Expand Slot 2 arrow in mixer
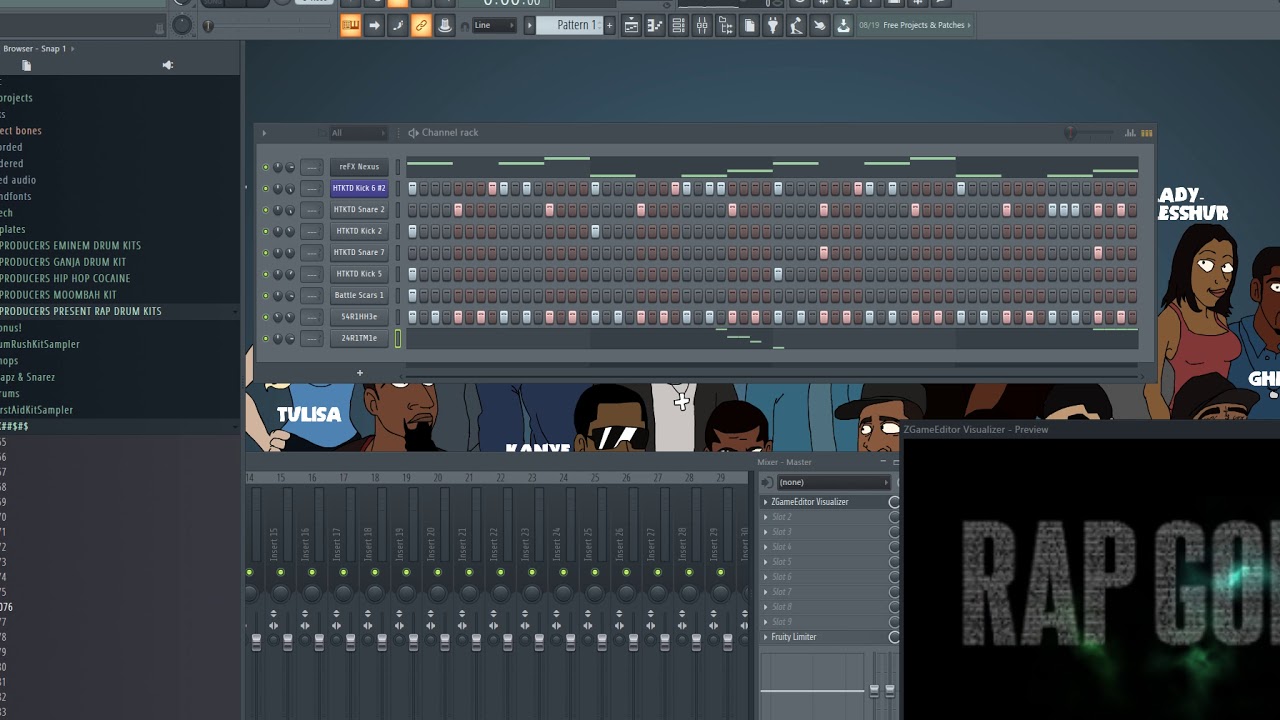 point(766,517)
